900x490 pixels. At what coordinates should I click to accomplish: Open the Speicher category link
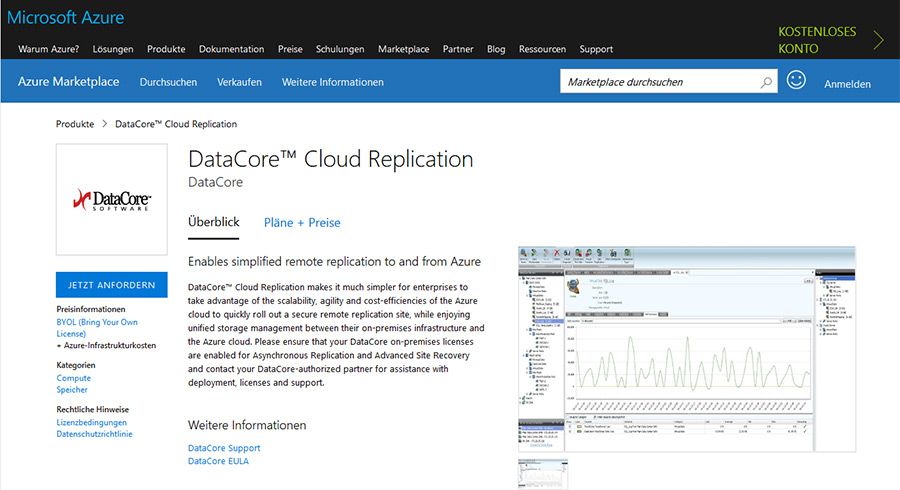click(x=72, y=390)
